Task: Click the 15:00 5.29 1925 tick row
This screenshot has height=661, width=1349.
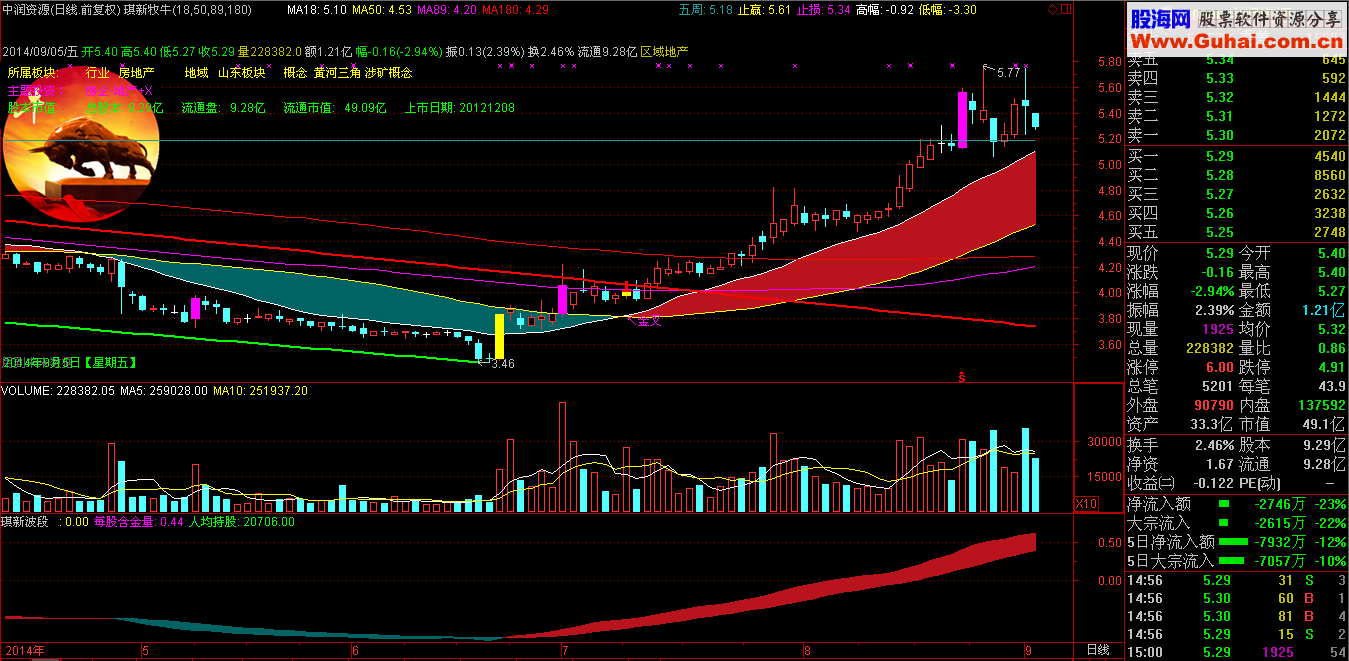Action: pyautogui.click(x=1236, y=652)
